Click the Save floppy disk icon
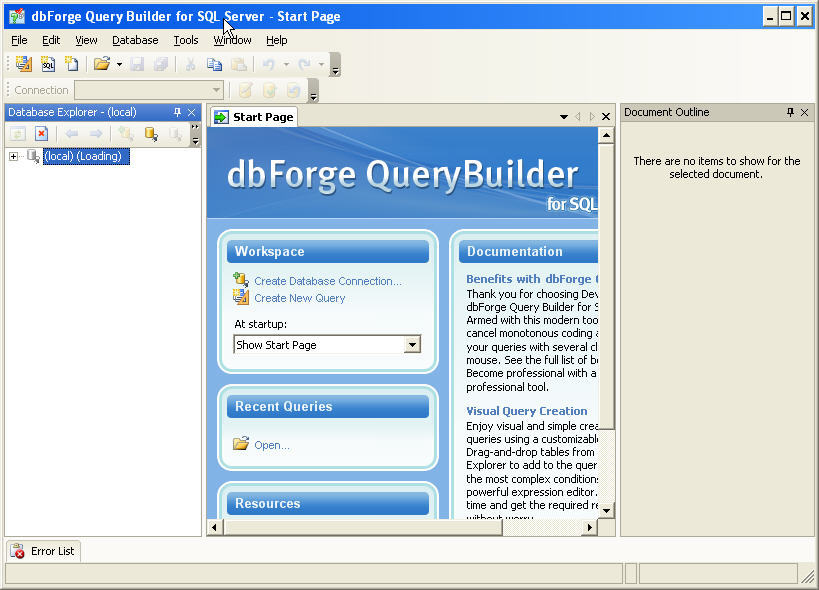The height and width of the screenshot is (590, 819). point(137,64)
